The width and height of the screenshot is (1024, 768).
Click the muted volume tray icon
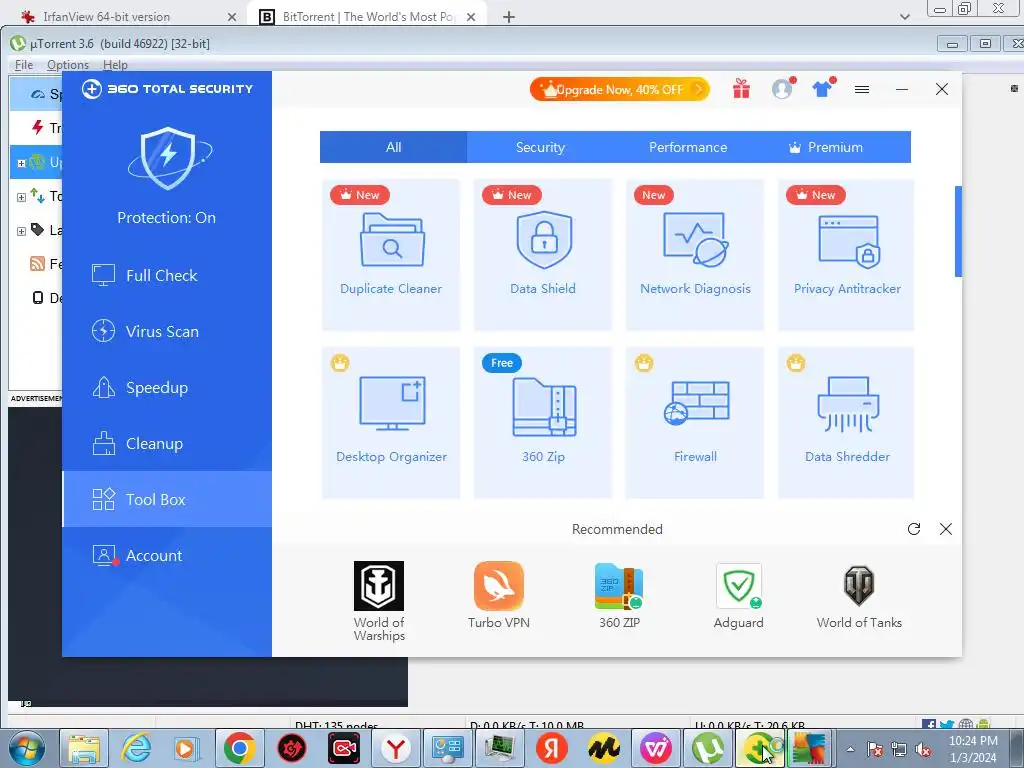click(923, 749)
